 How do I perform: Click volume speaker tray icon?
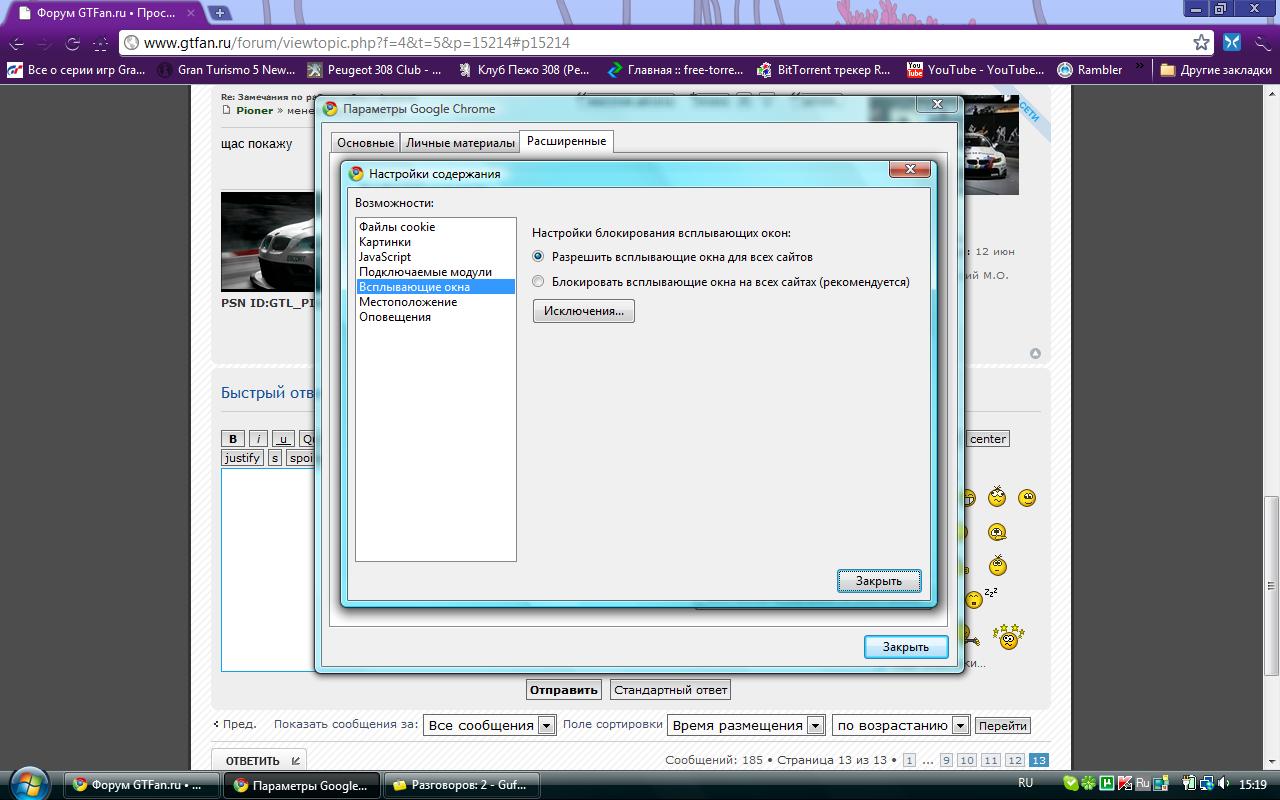pyautogui.click(x=1225, y=784)
